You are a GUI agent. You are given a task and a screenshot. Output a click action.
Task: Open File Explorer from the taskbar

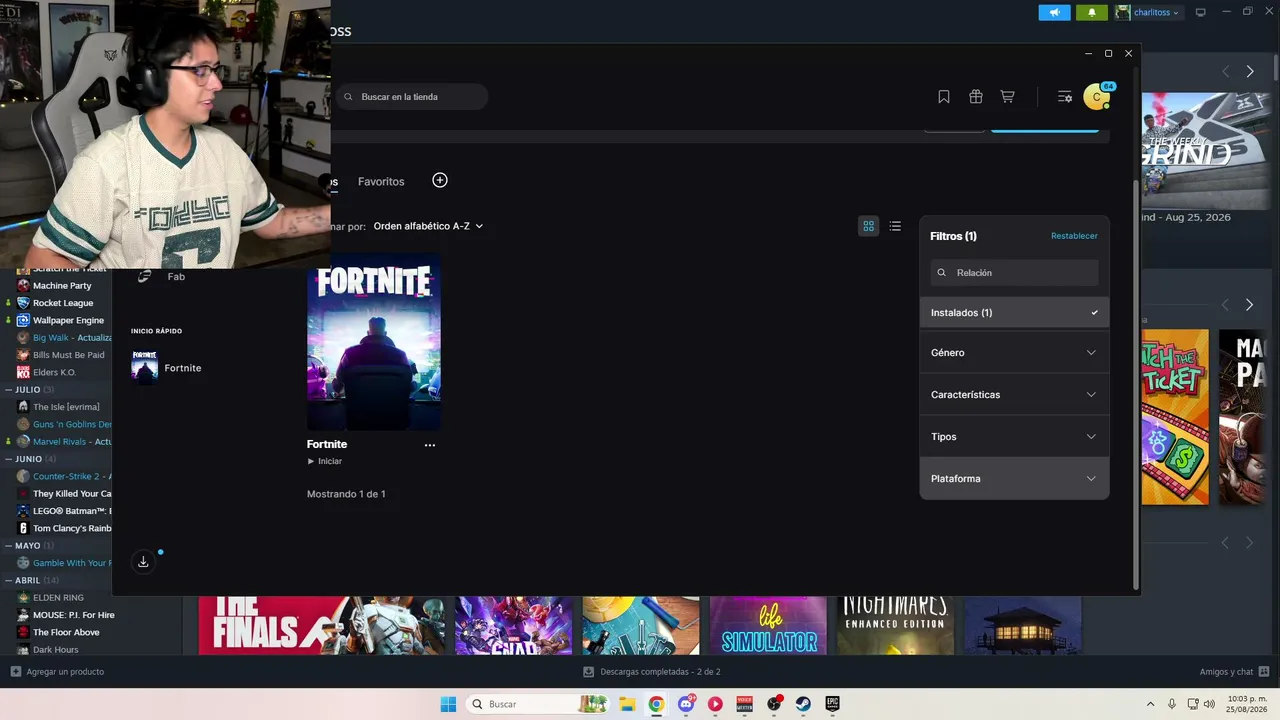627,704
